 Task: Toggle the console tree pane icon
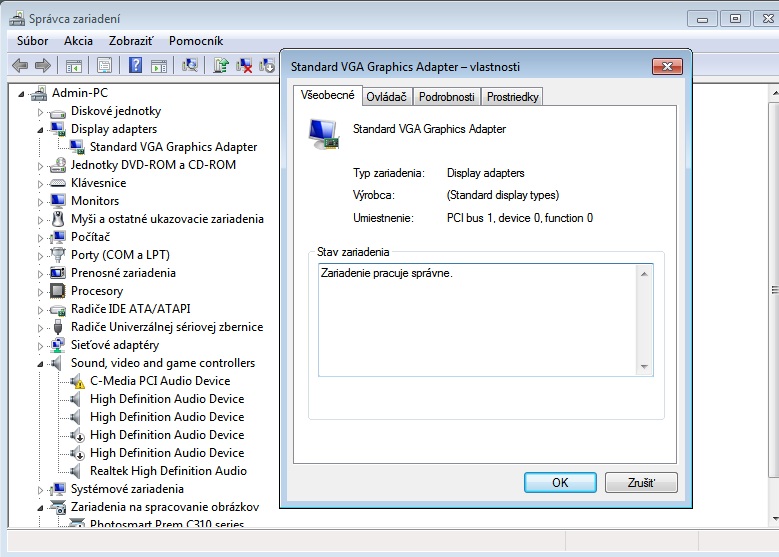pyautogui.click(x=74, y=66)
